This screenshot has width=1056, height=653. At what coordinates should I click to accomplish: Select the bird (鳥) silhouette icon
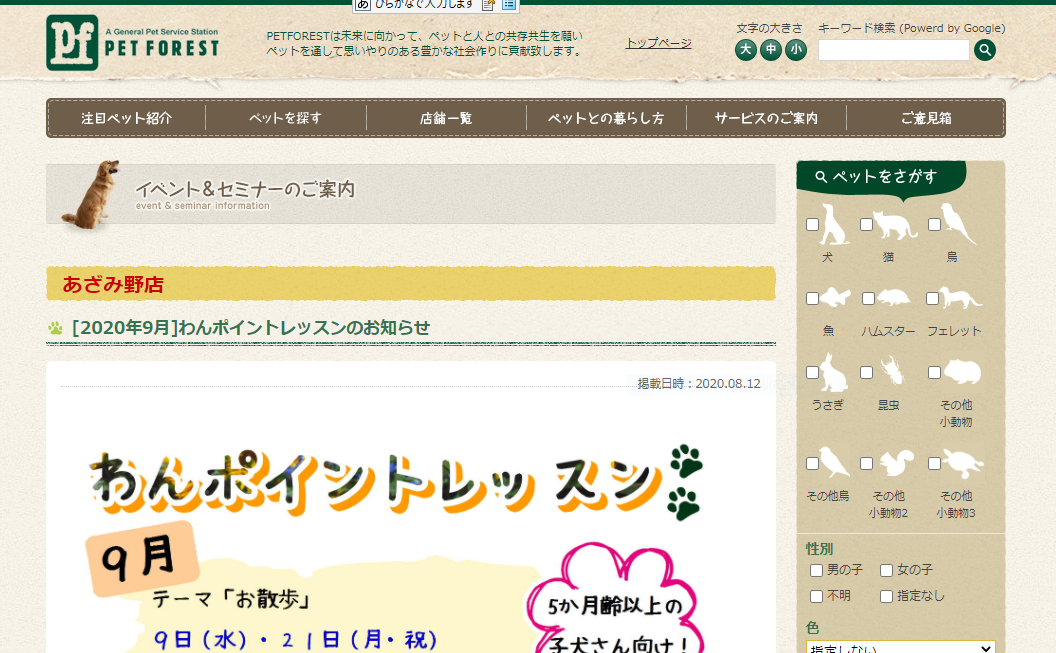(959, 224)
